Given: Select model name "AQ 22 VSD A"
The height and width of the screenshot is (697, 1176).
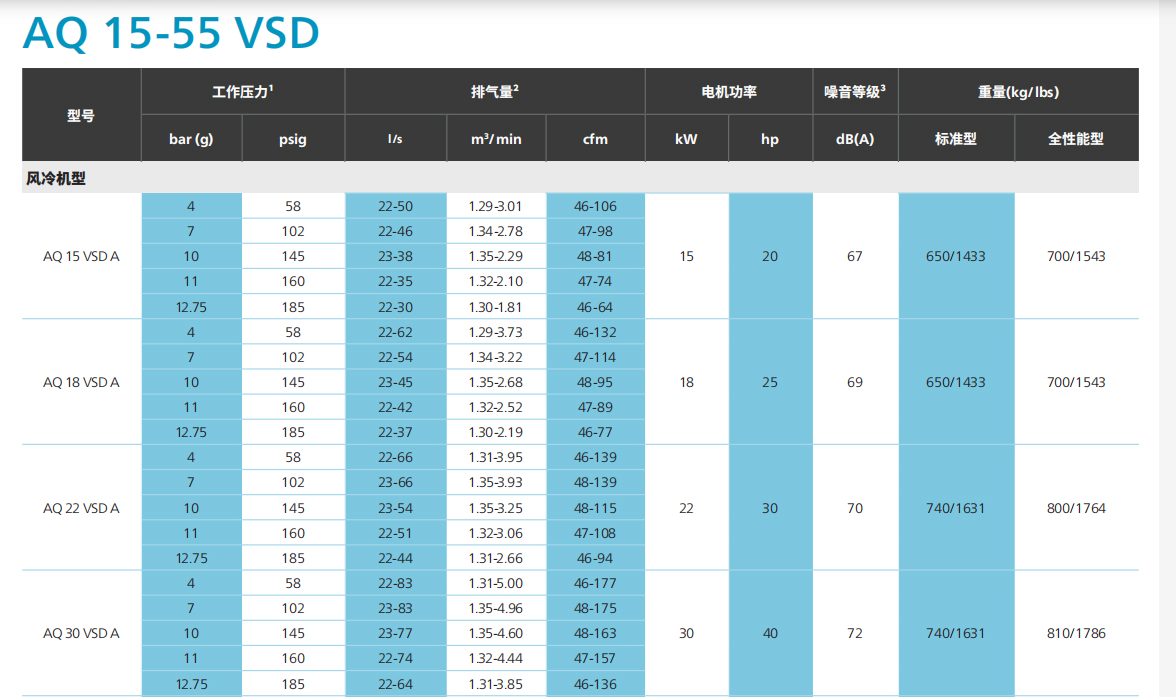Looking at the screenshot, I should (81, 509).
